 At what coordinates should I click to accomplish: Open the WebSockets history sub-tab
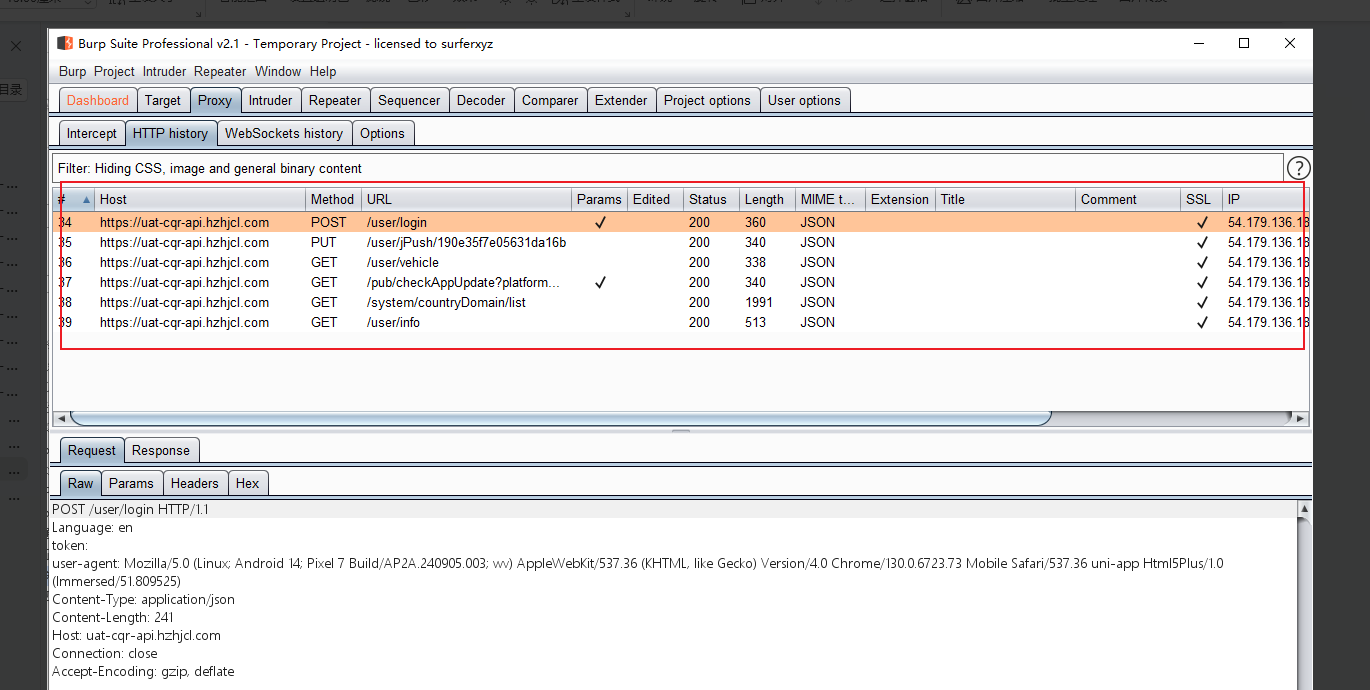coord(284,133)
